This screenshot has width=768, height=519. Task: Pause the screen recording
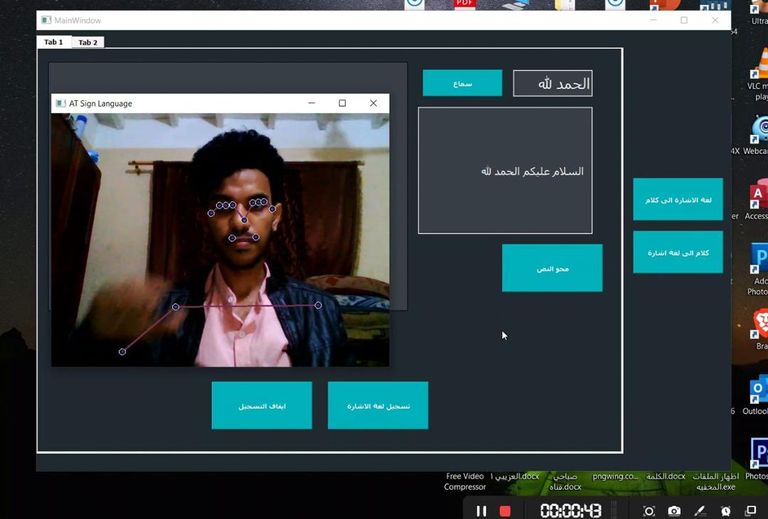(x=481, y=511)
